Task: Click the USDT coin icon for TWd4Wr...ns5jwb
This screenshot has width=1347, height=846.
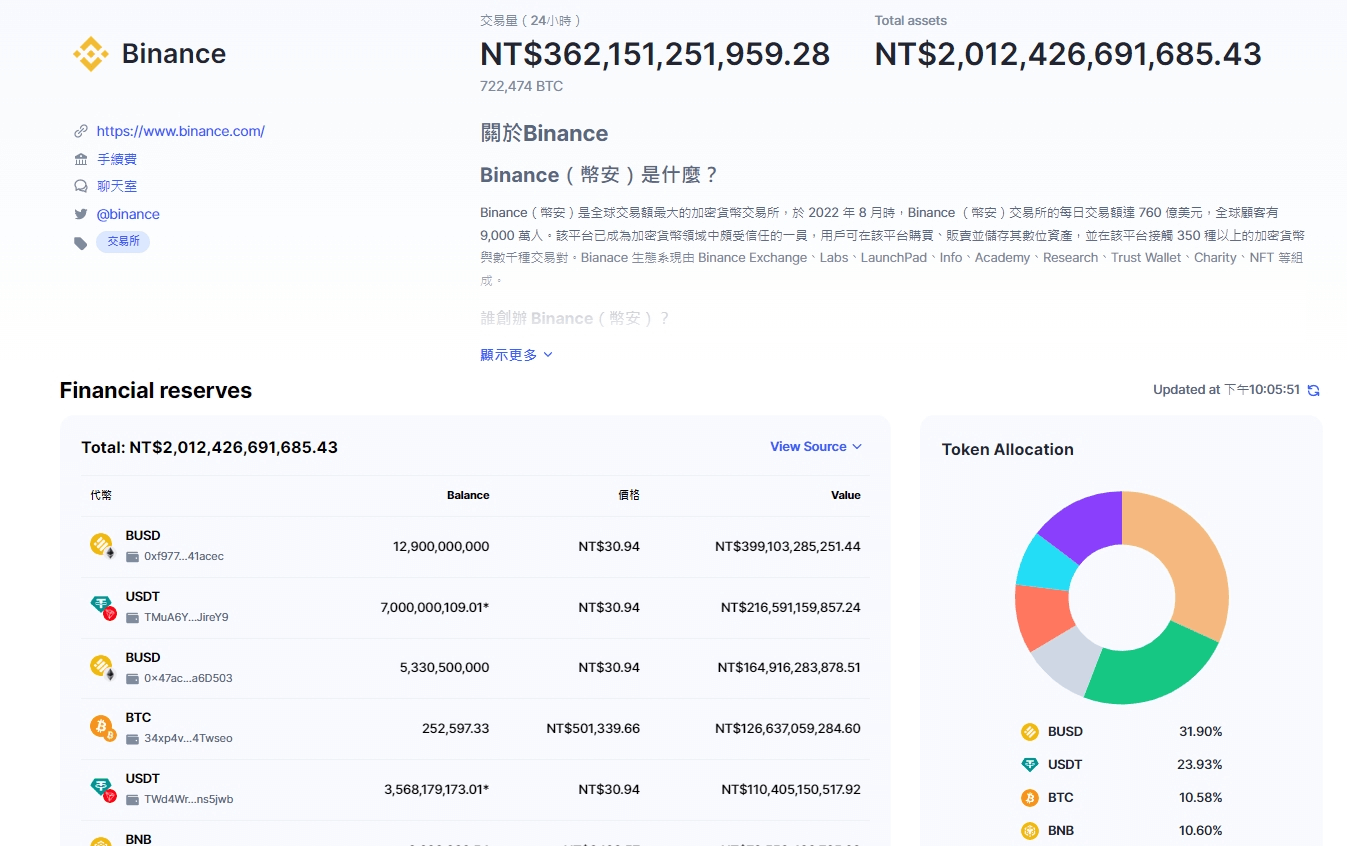Action: point(102,788)
